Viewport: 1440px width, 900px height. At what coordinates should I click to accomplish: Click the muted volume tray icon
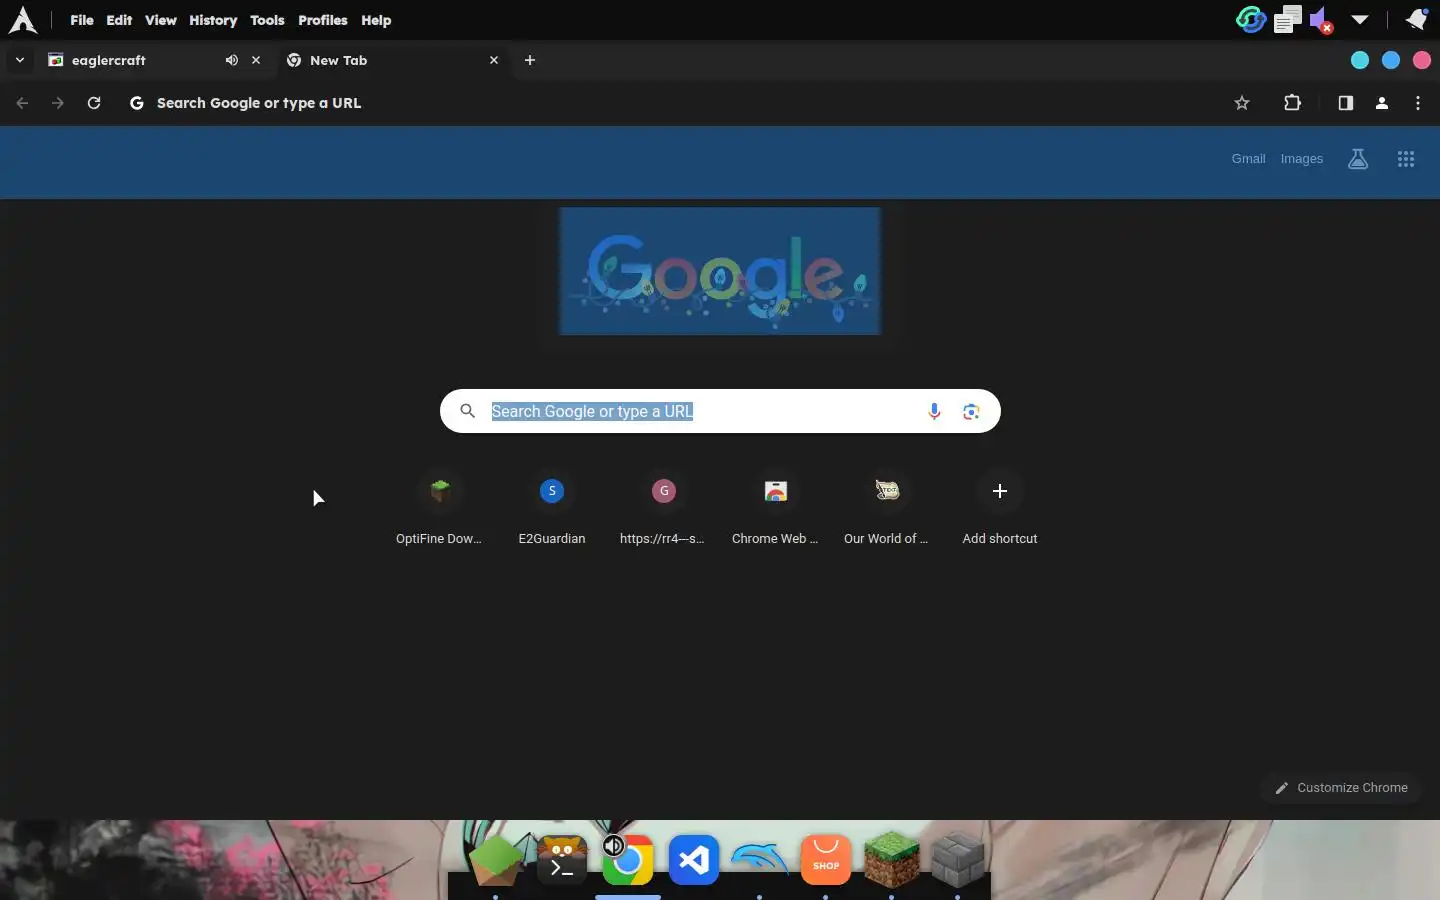(x=1321, y=20)
